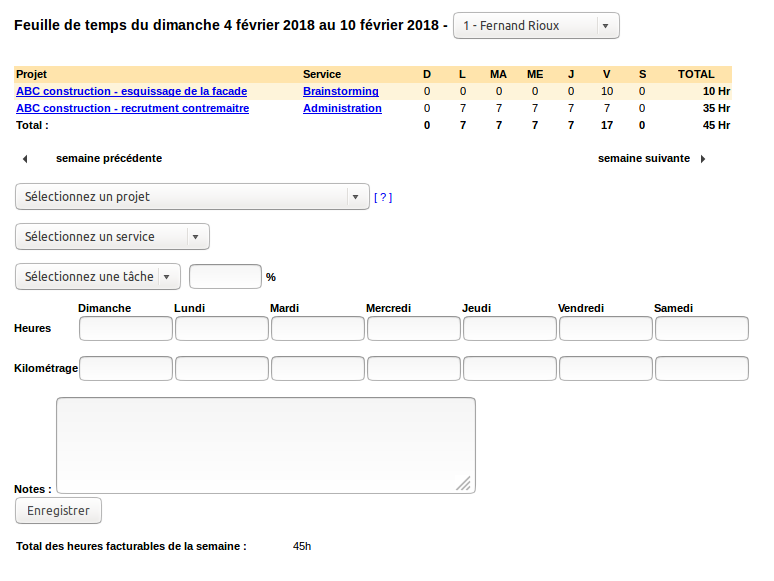This screenshot has height=581, width=774.
Task: Click the Brainstorming service link
Action: pyautogui.click(x=340, y=91)
